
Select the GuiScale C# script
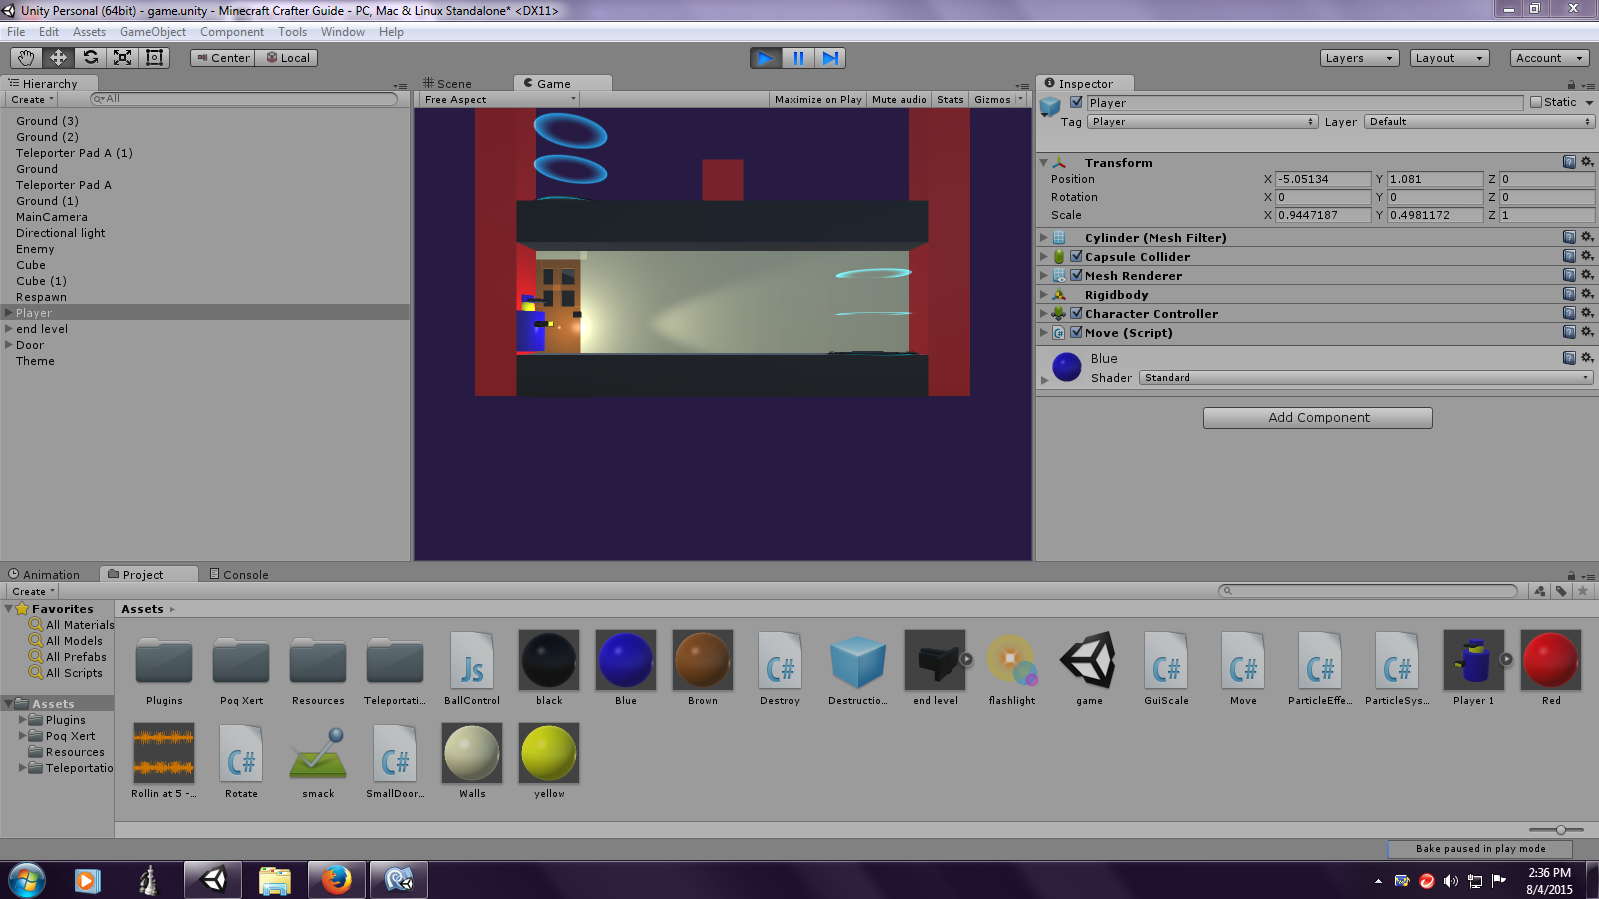(x=1166, y=668)
